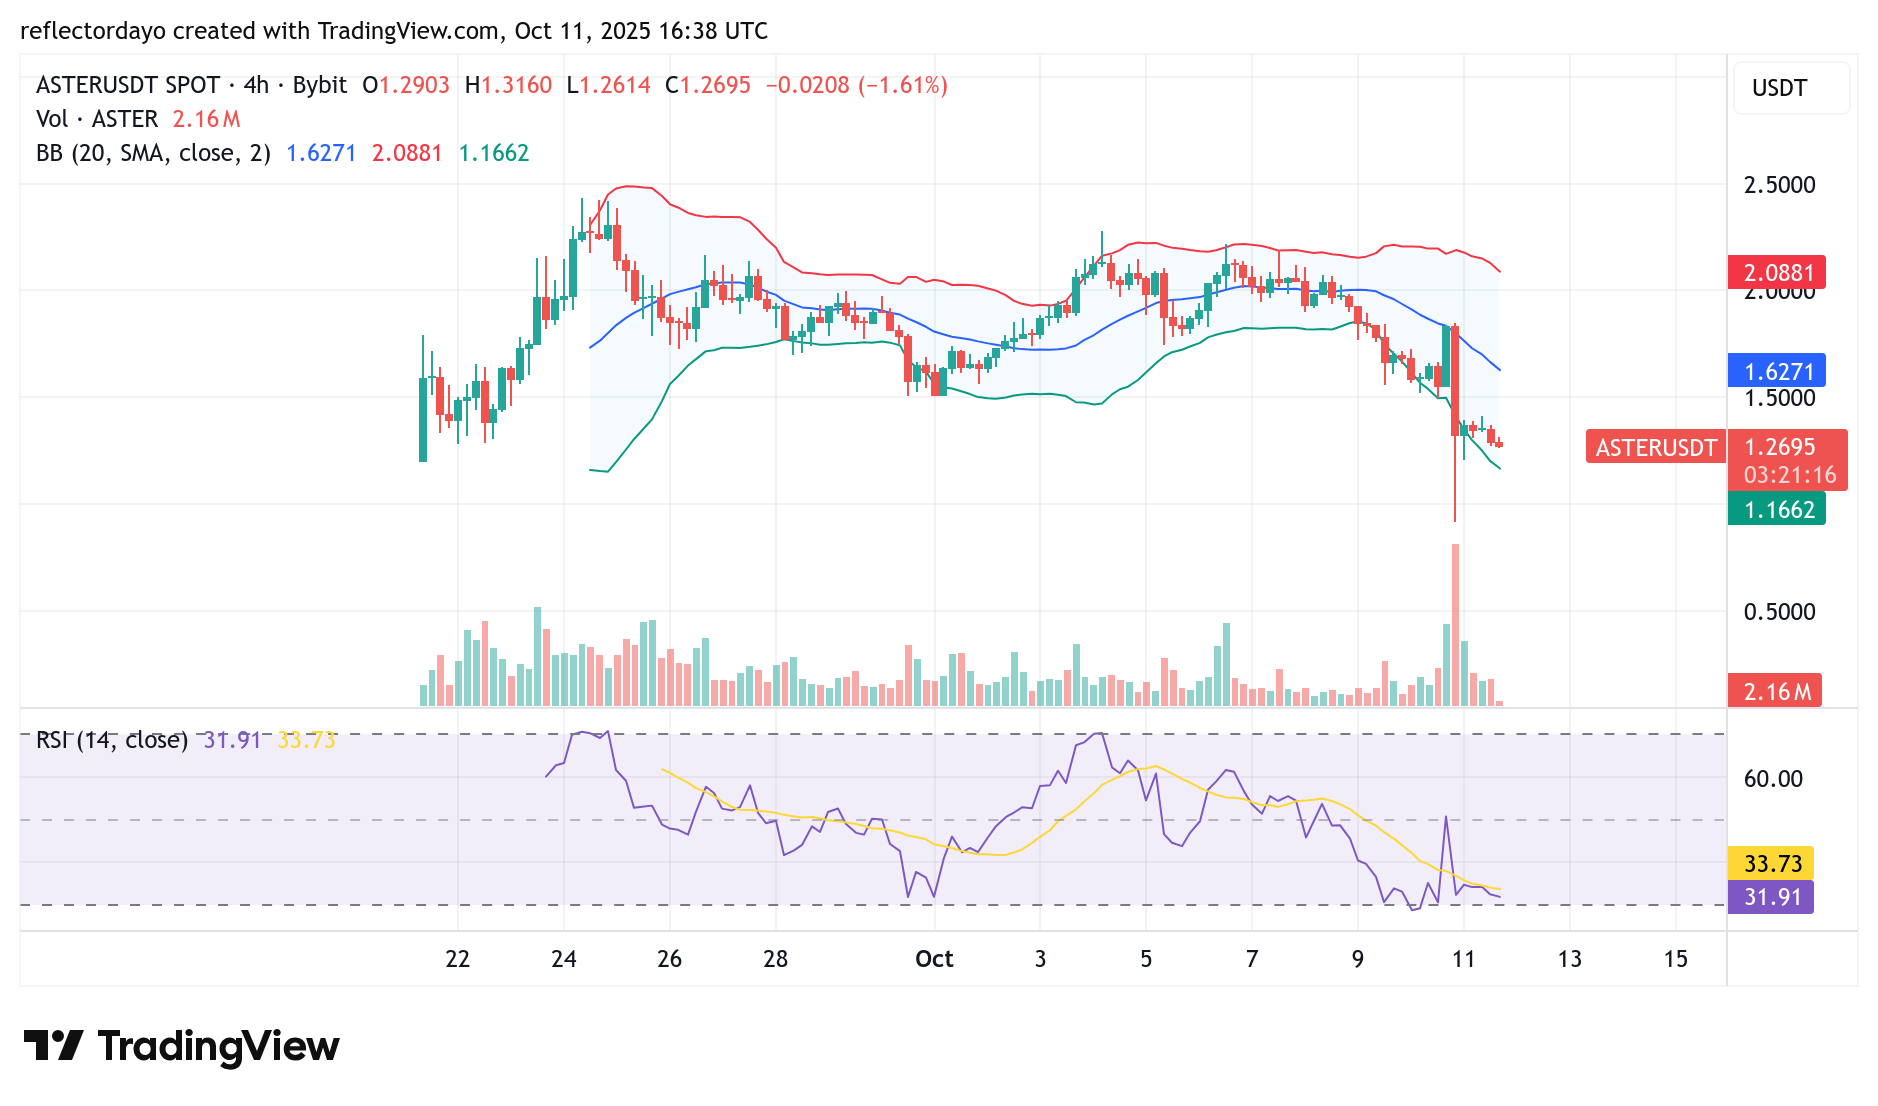Click the low price value 1.2614
Image resolution: width=1878 pixels, height=1106 pixels.
615,85
